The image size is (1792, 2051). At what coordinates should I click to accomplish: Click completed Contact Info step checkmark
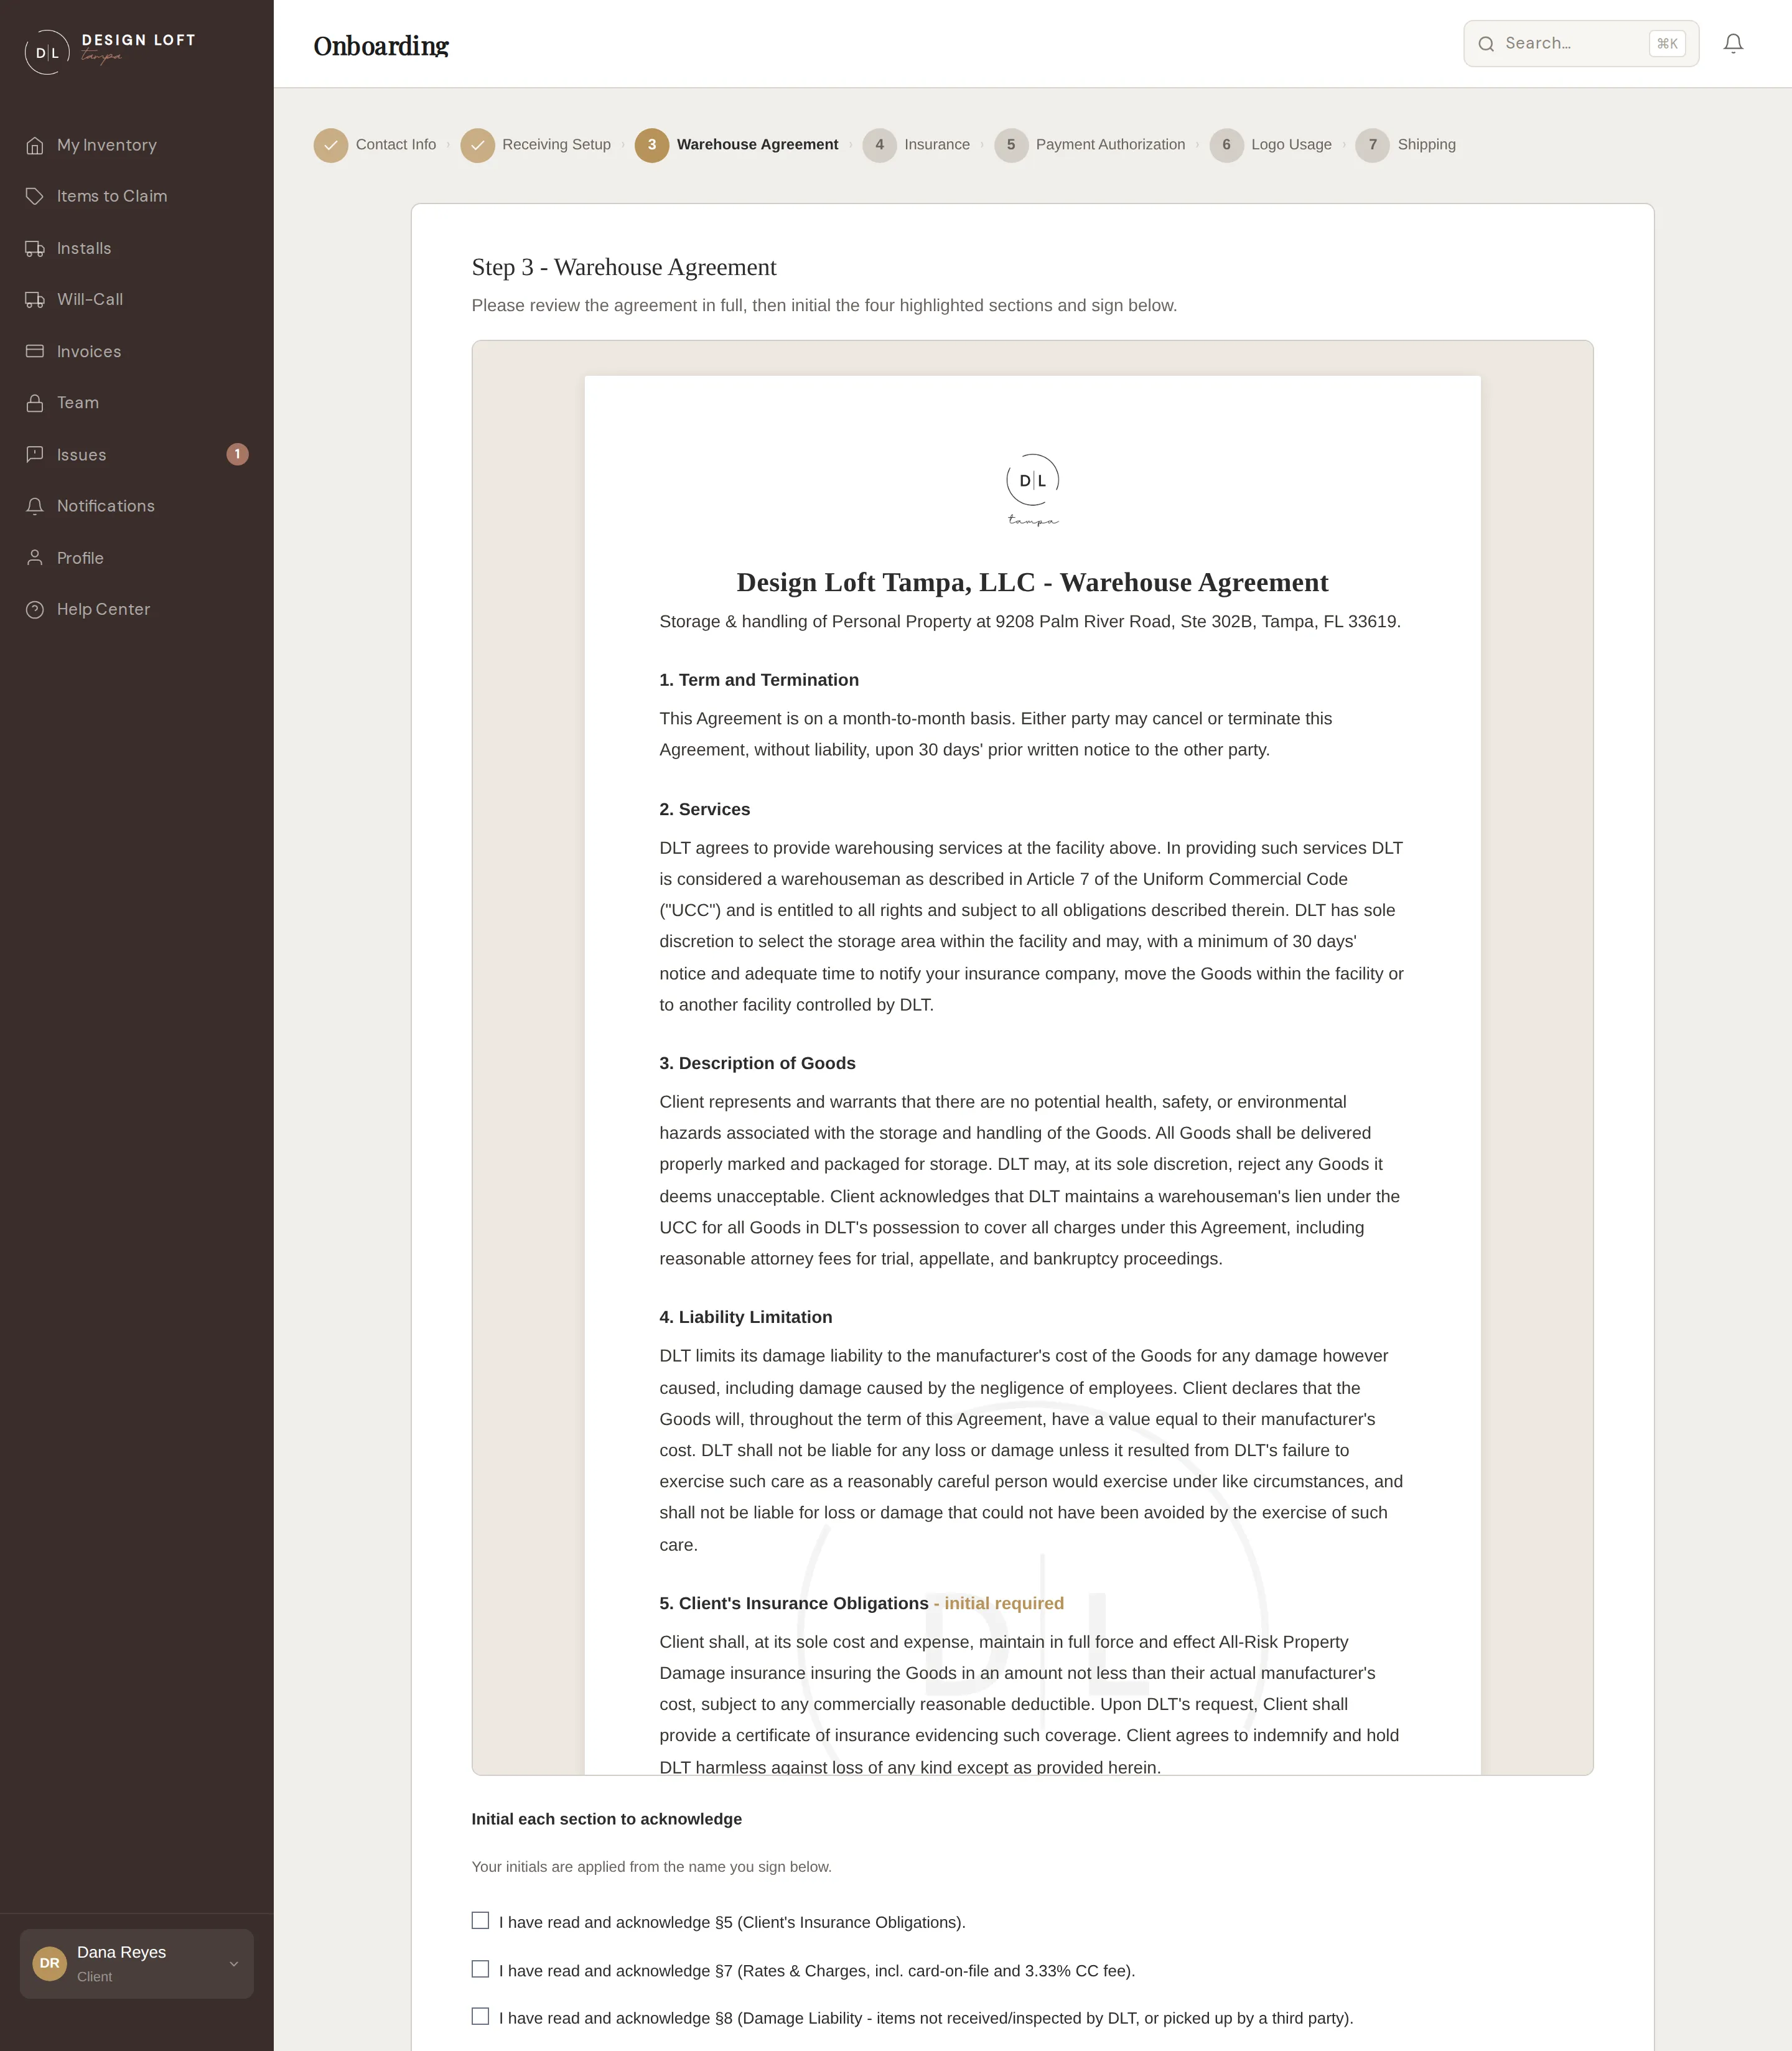(x=331, y=145)
